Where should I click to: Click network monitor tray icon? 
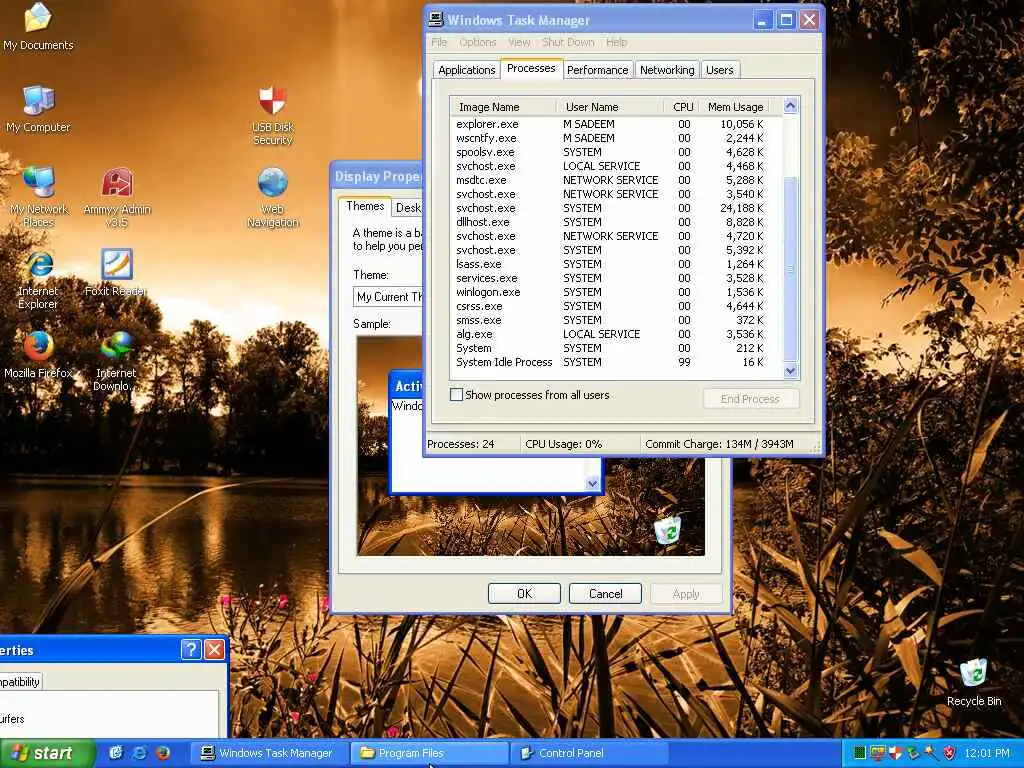[877, 753]
